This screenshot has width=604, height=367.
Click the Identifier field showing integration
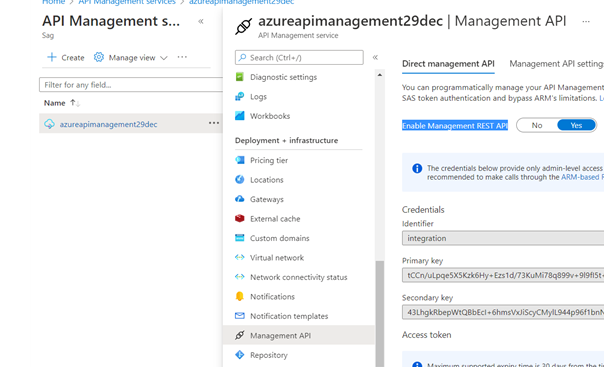pyautogui.click(x=503, y=238)
